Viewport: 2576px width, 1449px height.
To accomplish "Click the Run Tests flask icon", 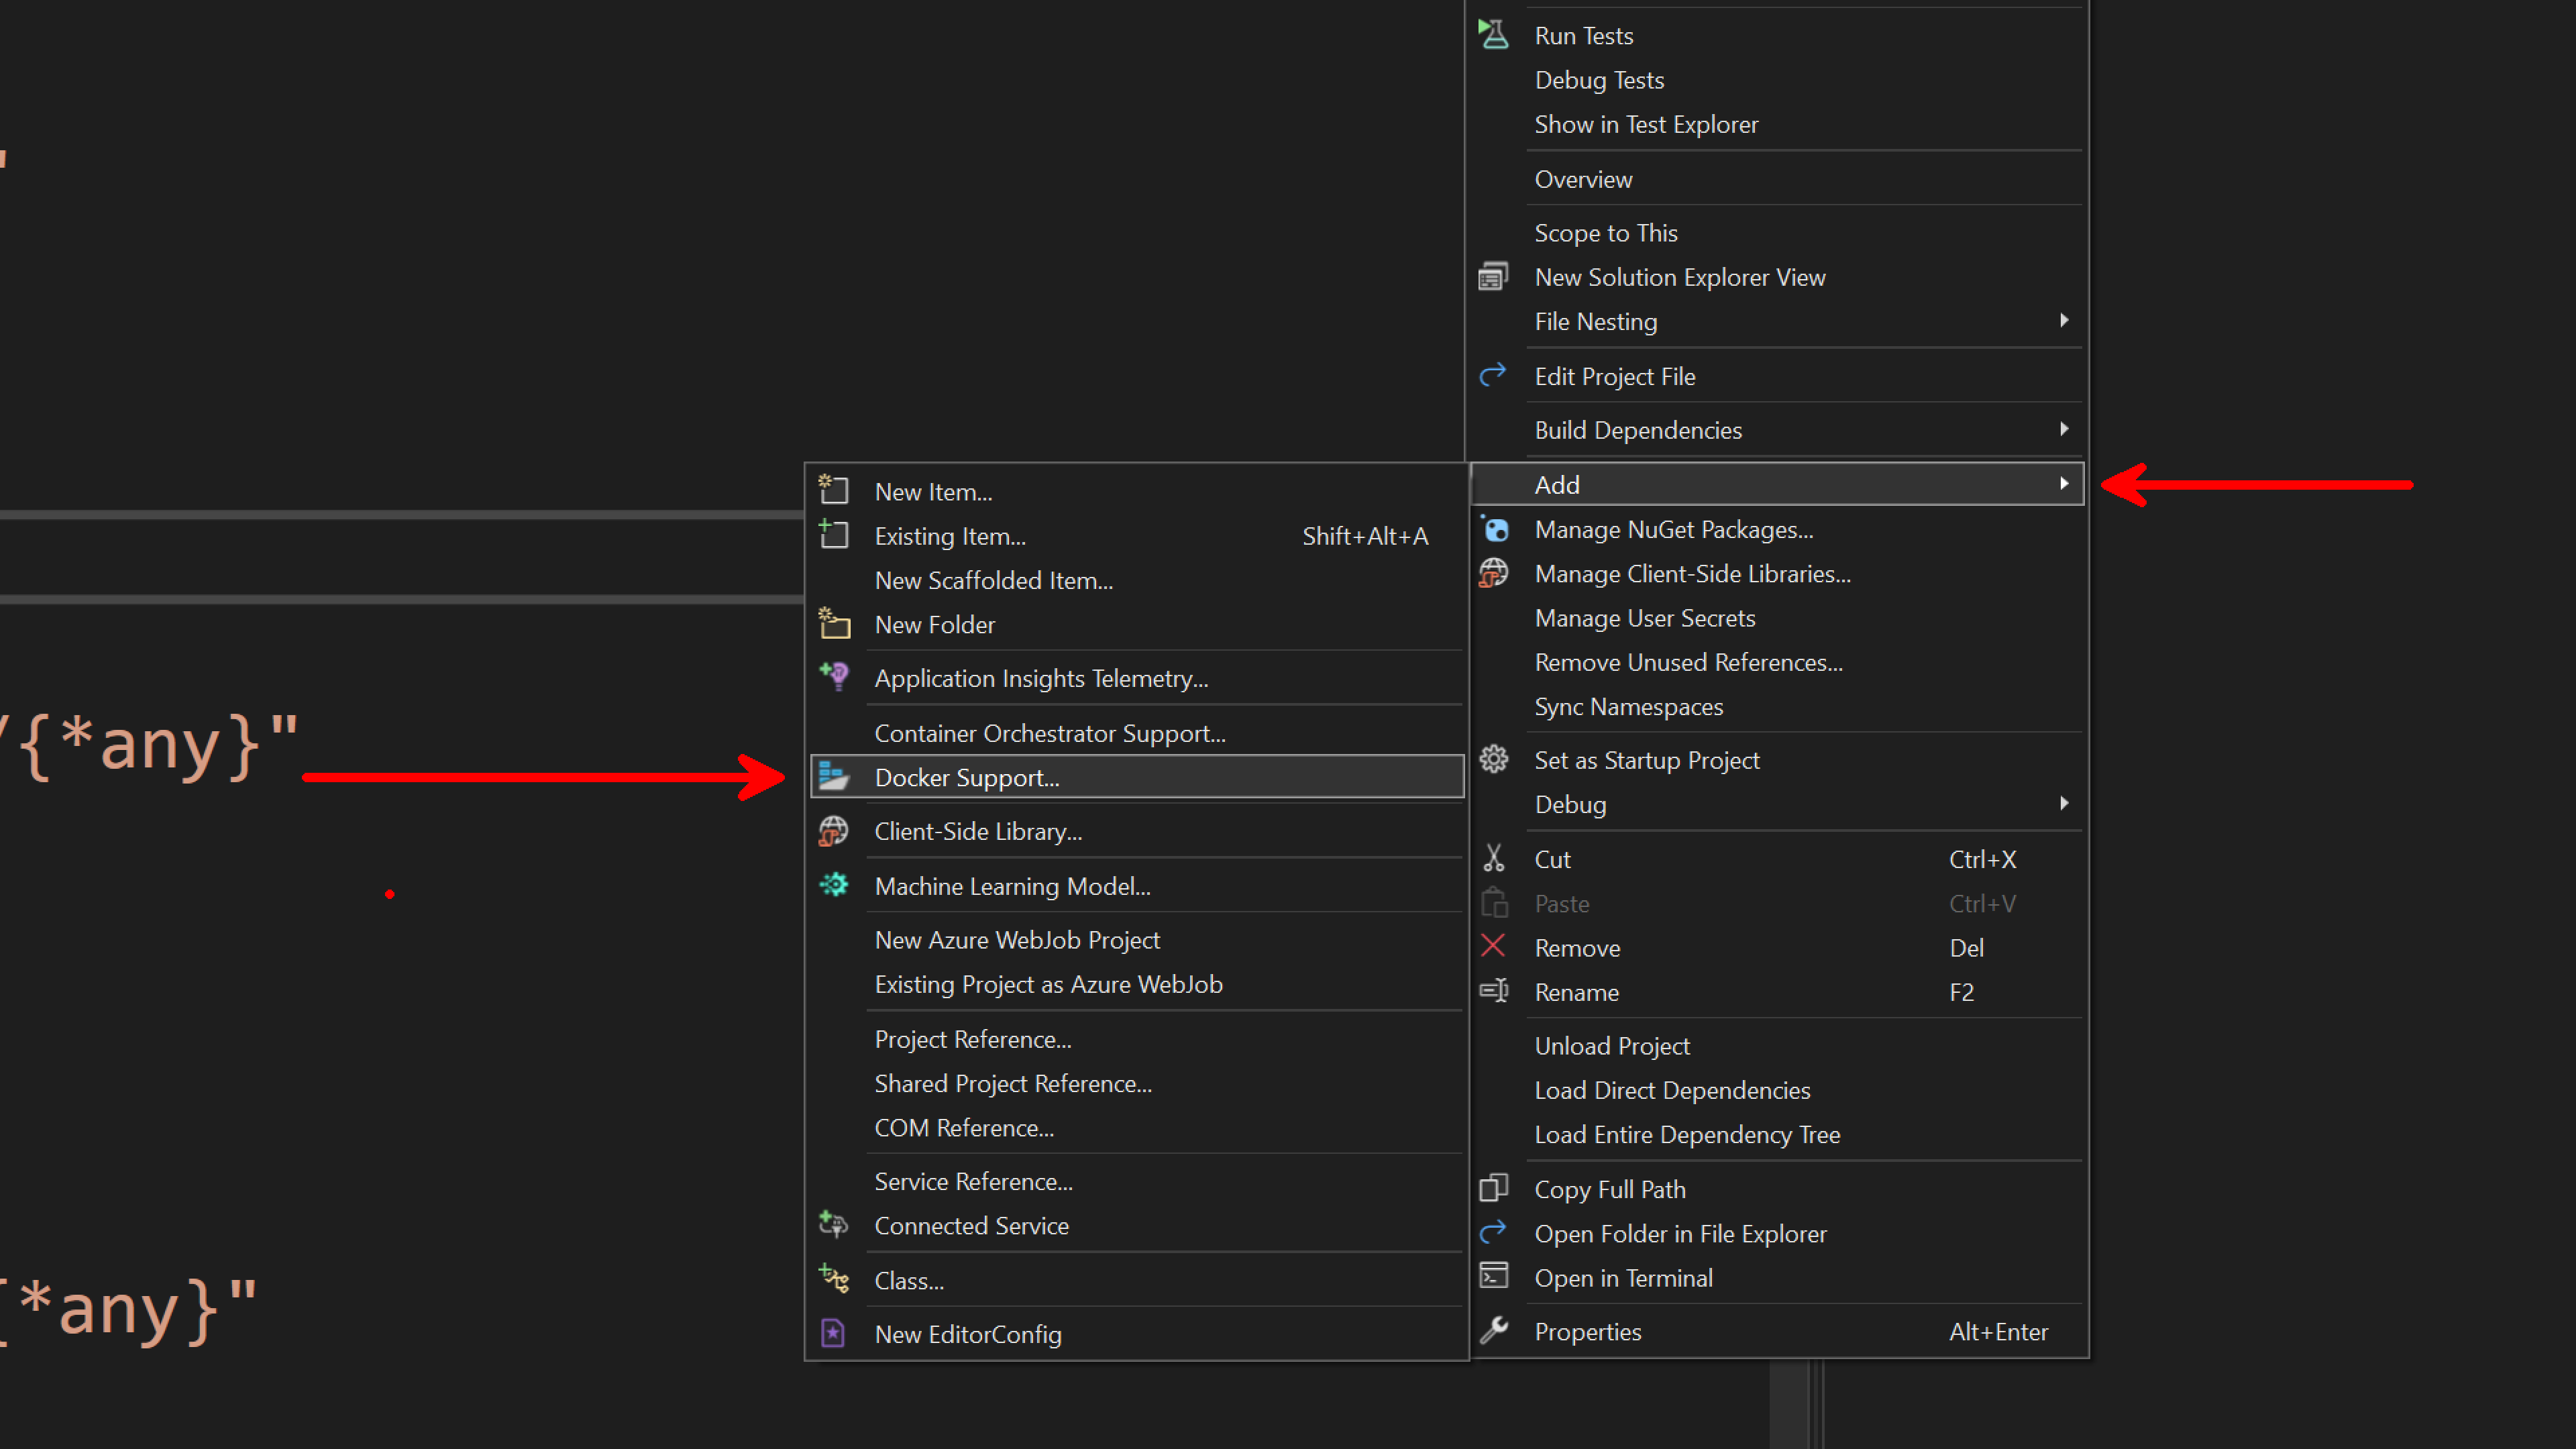I will coord(1493,35).
